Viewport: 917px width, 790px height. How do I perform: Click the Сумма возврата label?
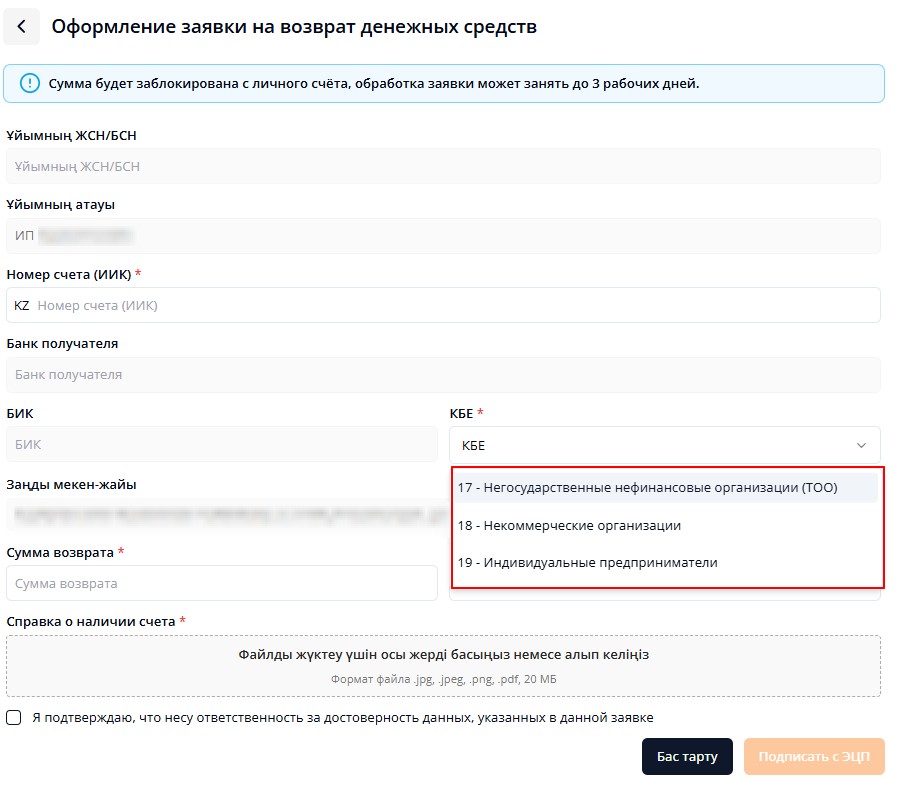click(60, 553)
